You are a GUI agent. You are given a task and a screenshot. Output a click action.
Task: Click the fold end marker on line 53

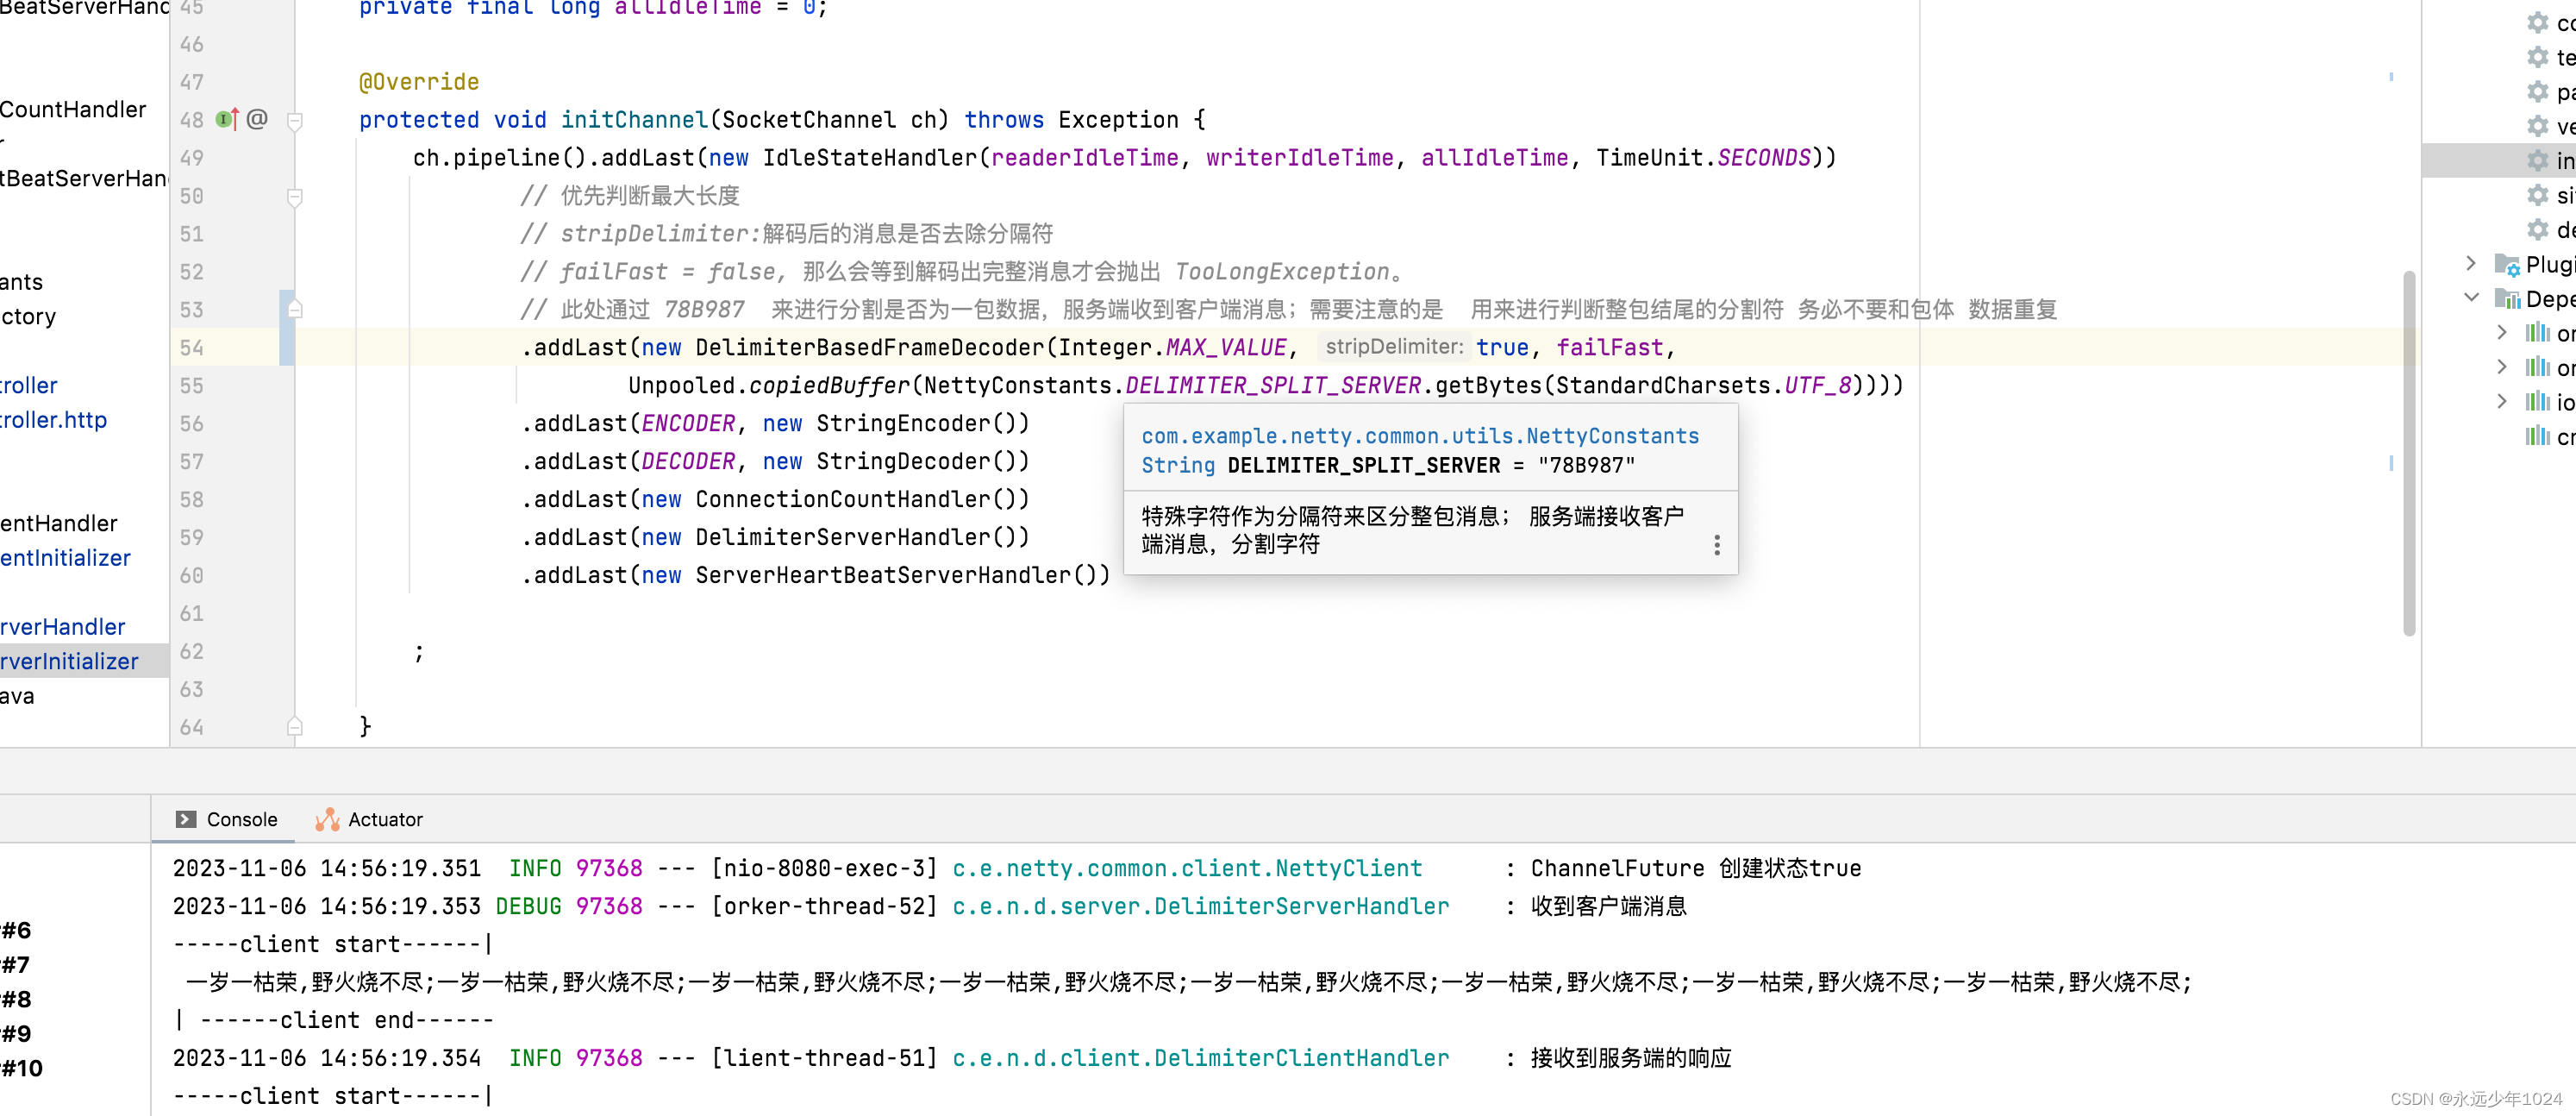tap(295, 309)
